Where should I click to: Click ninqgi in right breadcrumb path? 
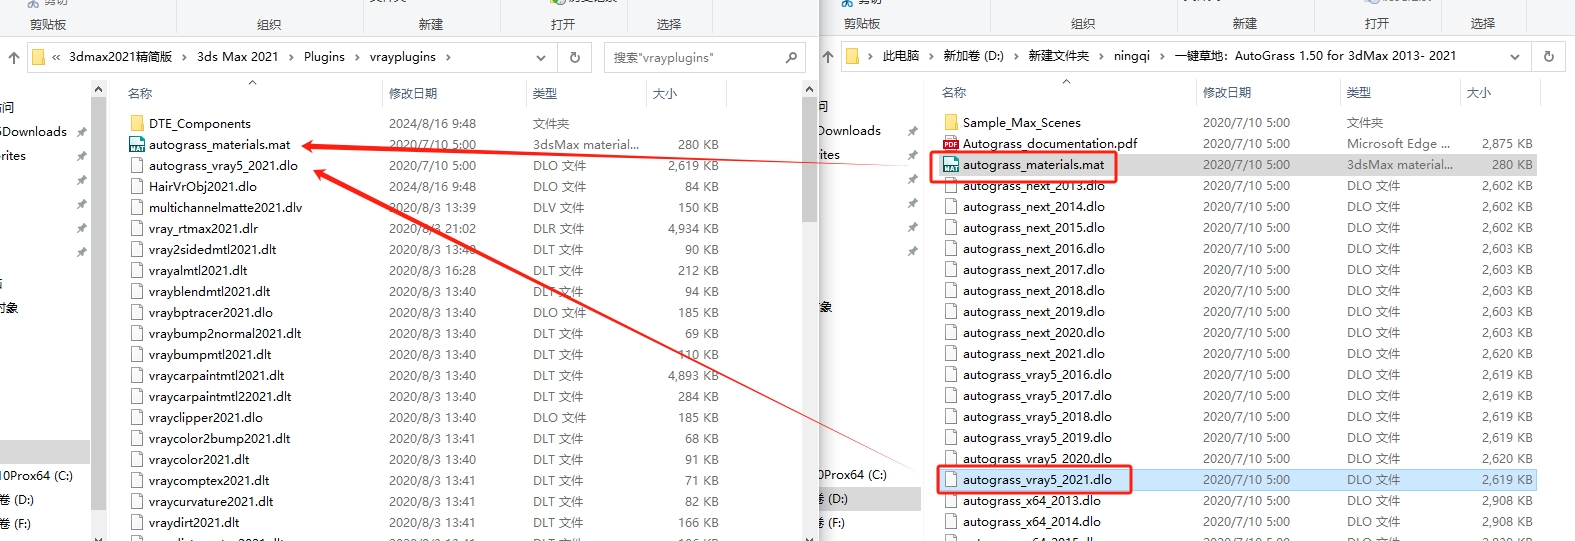pos(1132,56)
